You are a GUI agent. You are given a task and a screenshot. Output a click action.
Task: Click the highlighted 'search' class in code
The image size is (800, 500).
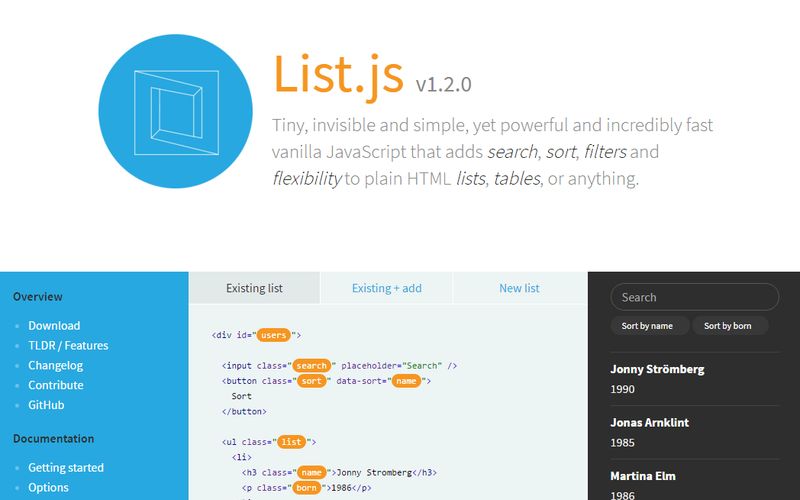pyautogui.click(x=311, y=366)
